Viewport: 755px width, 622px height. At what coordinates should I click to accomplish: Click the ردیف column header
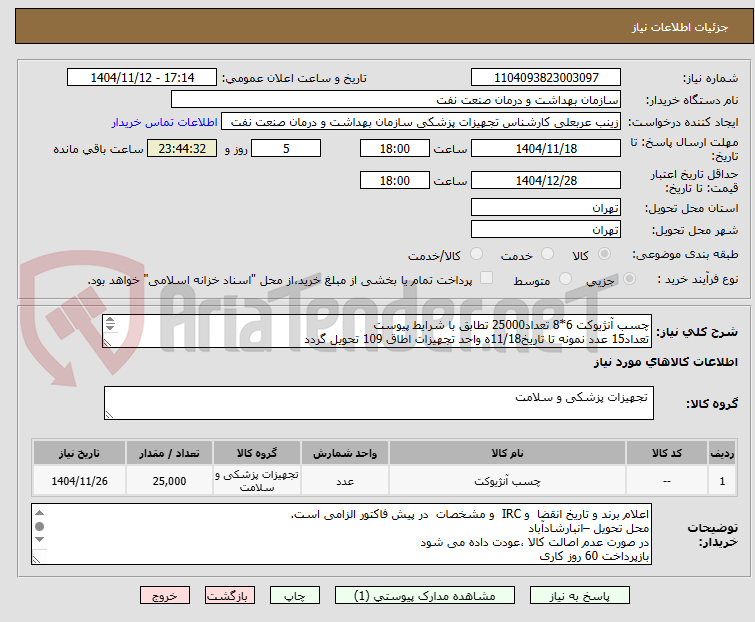[722, 453]
